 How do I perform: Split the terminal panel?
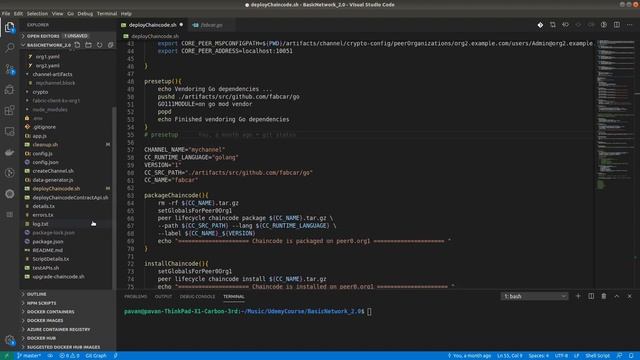(x=591, y=296)
